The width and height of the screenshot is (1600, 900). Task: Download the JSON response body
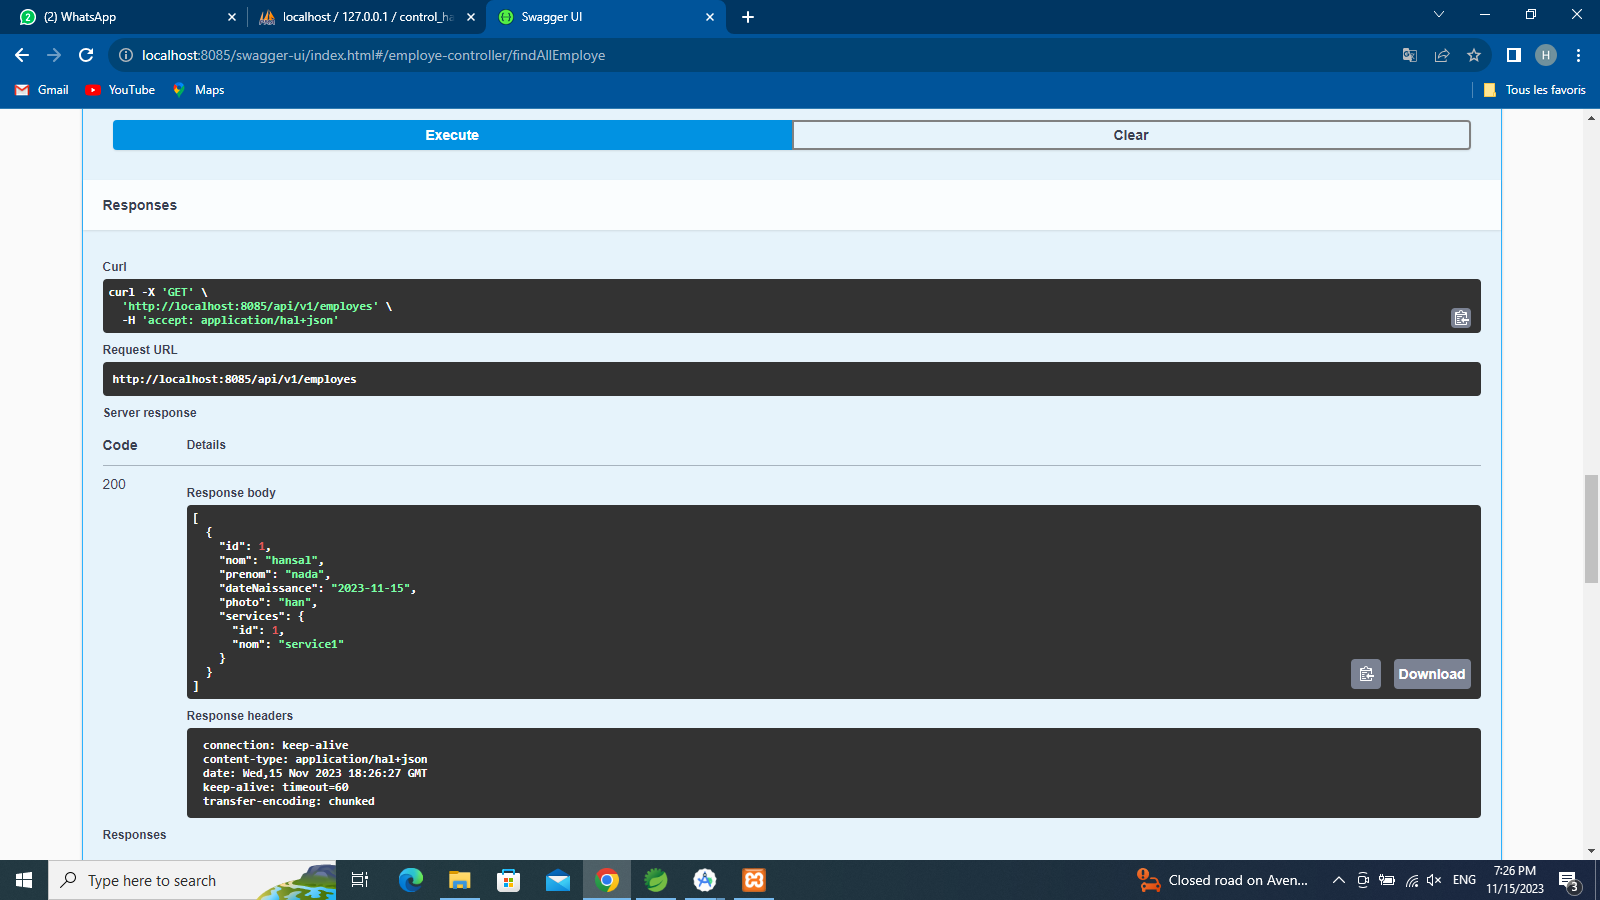(1431, 673)
